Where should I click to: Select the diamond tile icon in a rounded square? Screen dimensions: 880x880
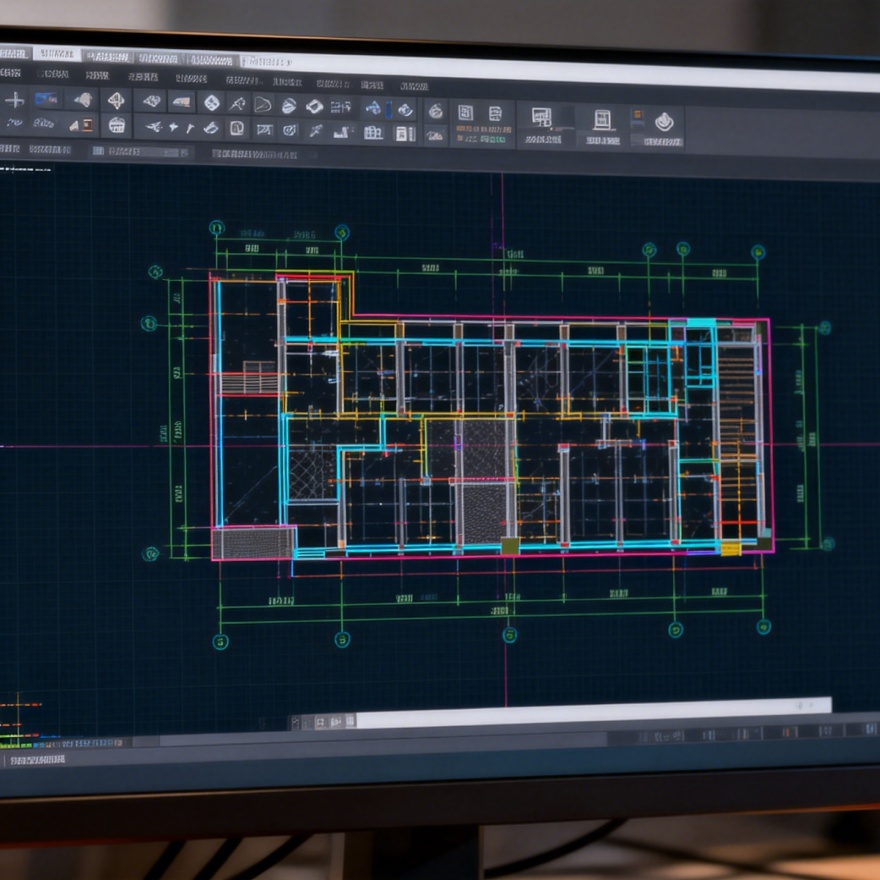212,103
